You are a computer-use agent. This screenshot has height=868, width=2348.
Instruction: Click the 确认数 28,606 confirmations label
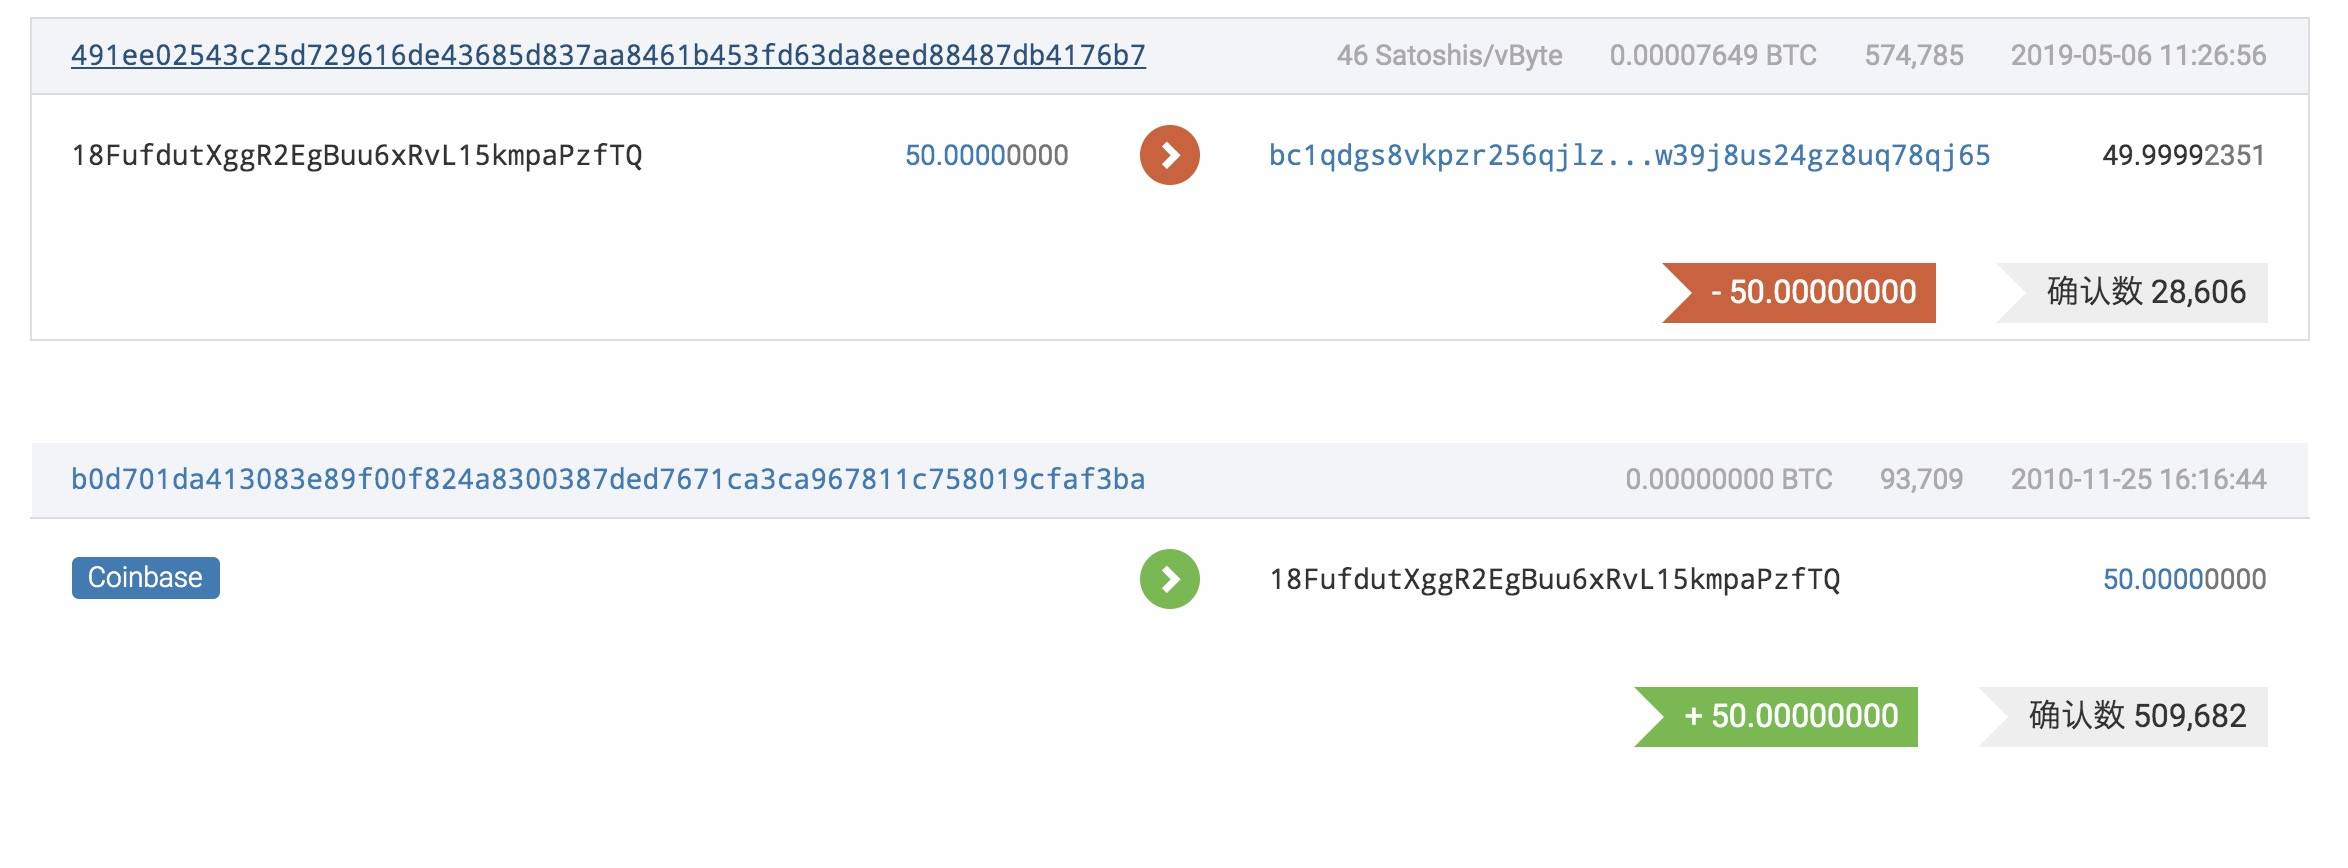pos(2132,293)
